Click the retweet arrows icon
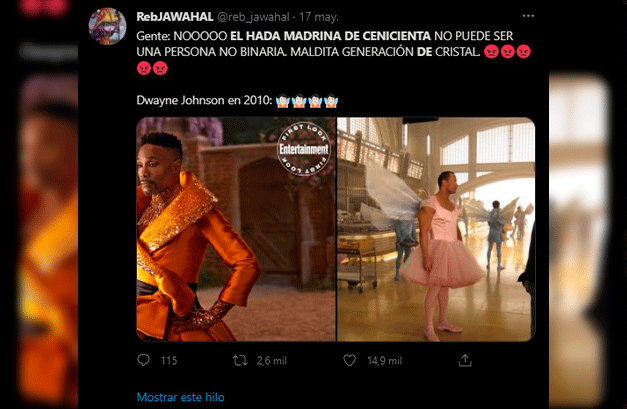The height and width of the screenshot is (409, 627). tap(240, 361)
